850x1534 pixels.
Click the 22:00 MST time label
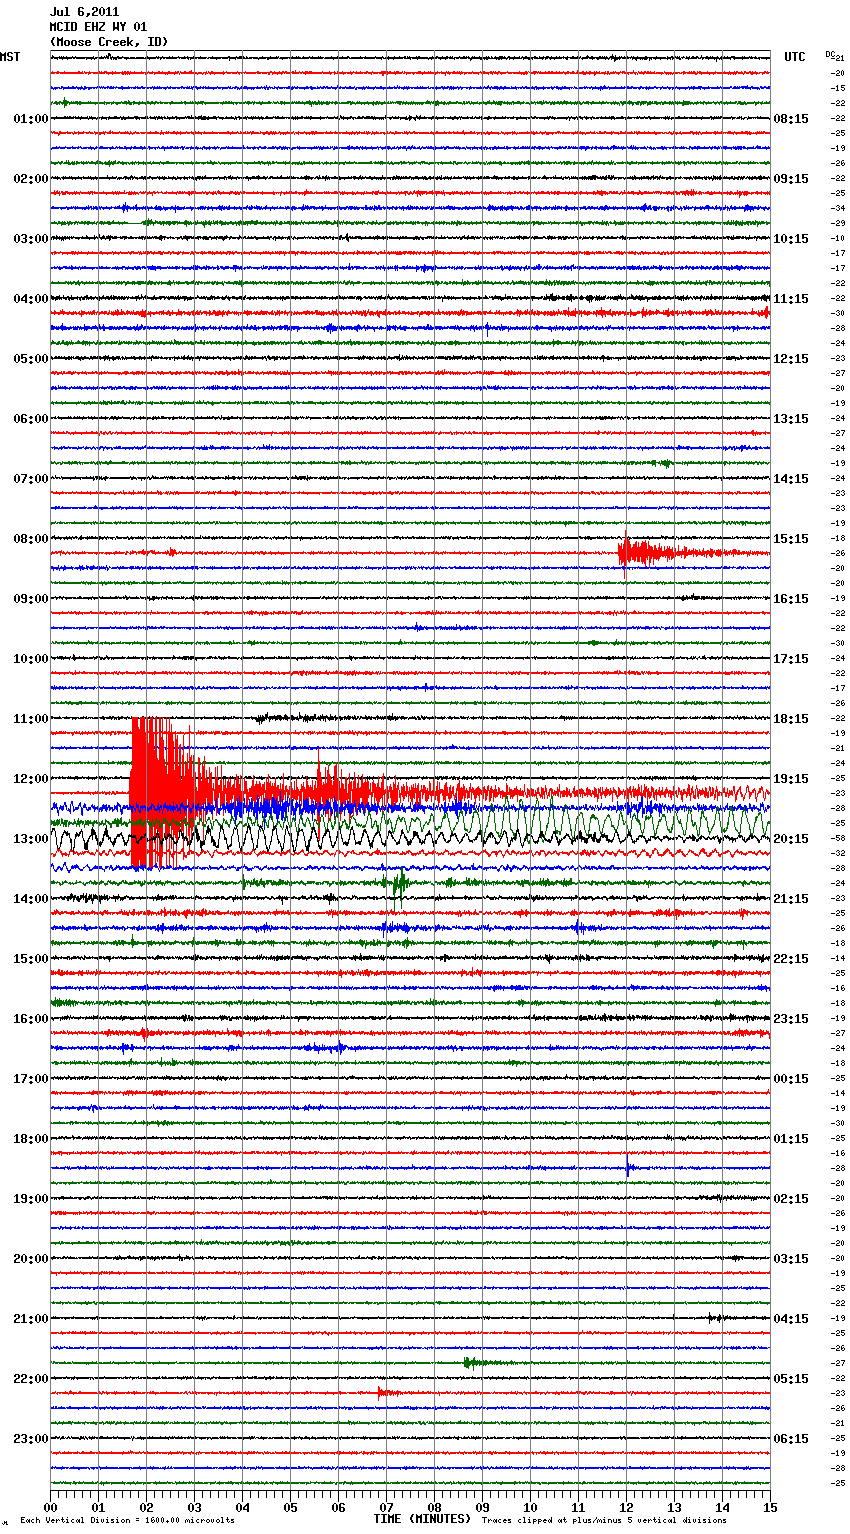click(31, 1379)
